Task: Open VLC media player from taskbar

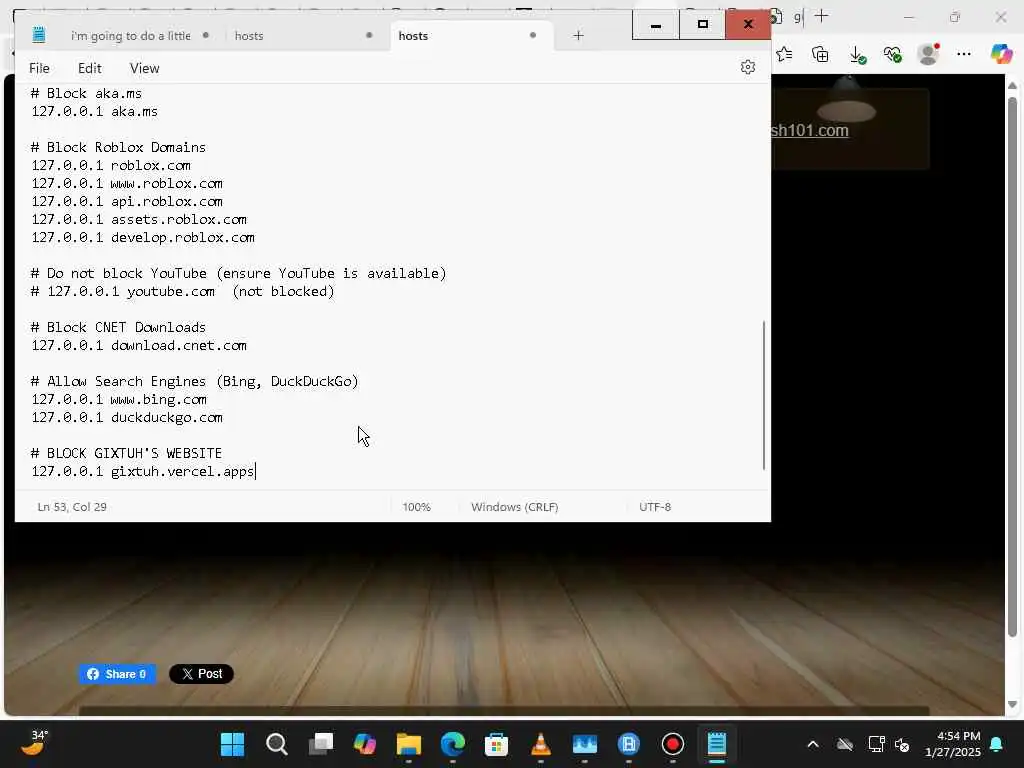Action: [541, 744]
